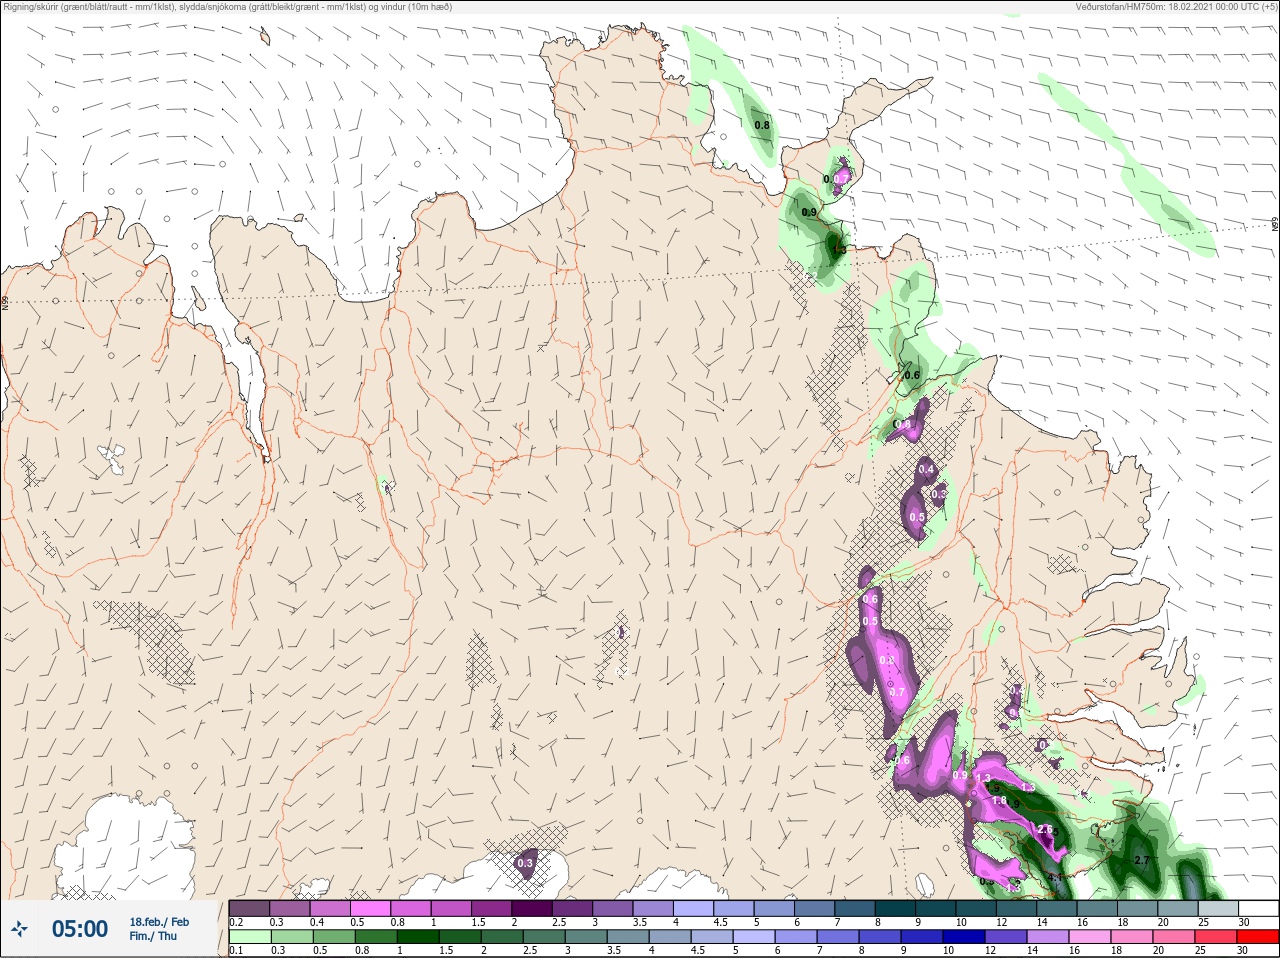Click the 0.8 value in the offshore green band
This screenshot has width=1280, height=958.
[762, 125]
